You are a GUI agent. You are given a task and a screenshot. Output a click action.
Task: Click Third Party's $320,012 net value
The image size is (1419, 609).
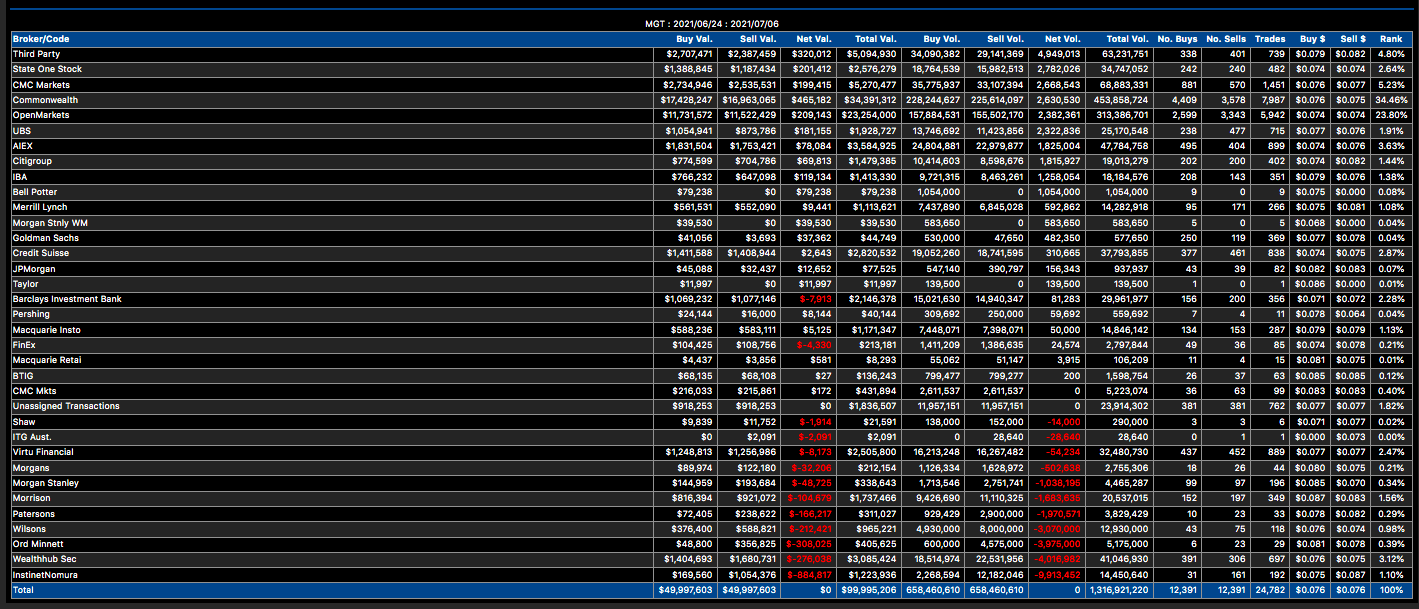812,54
